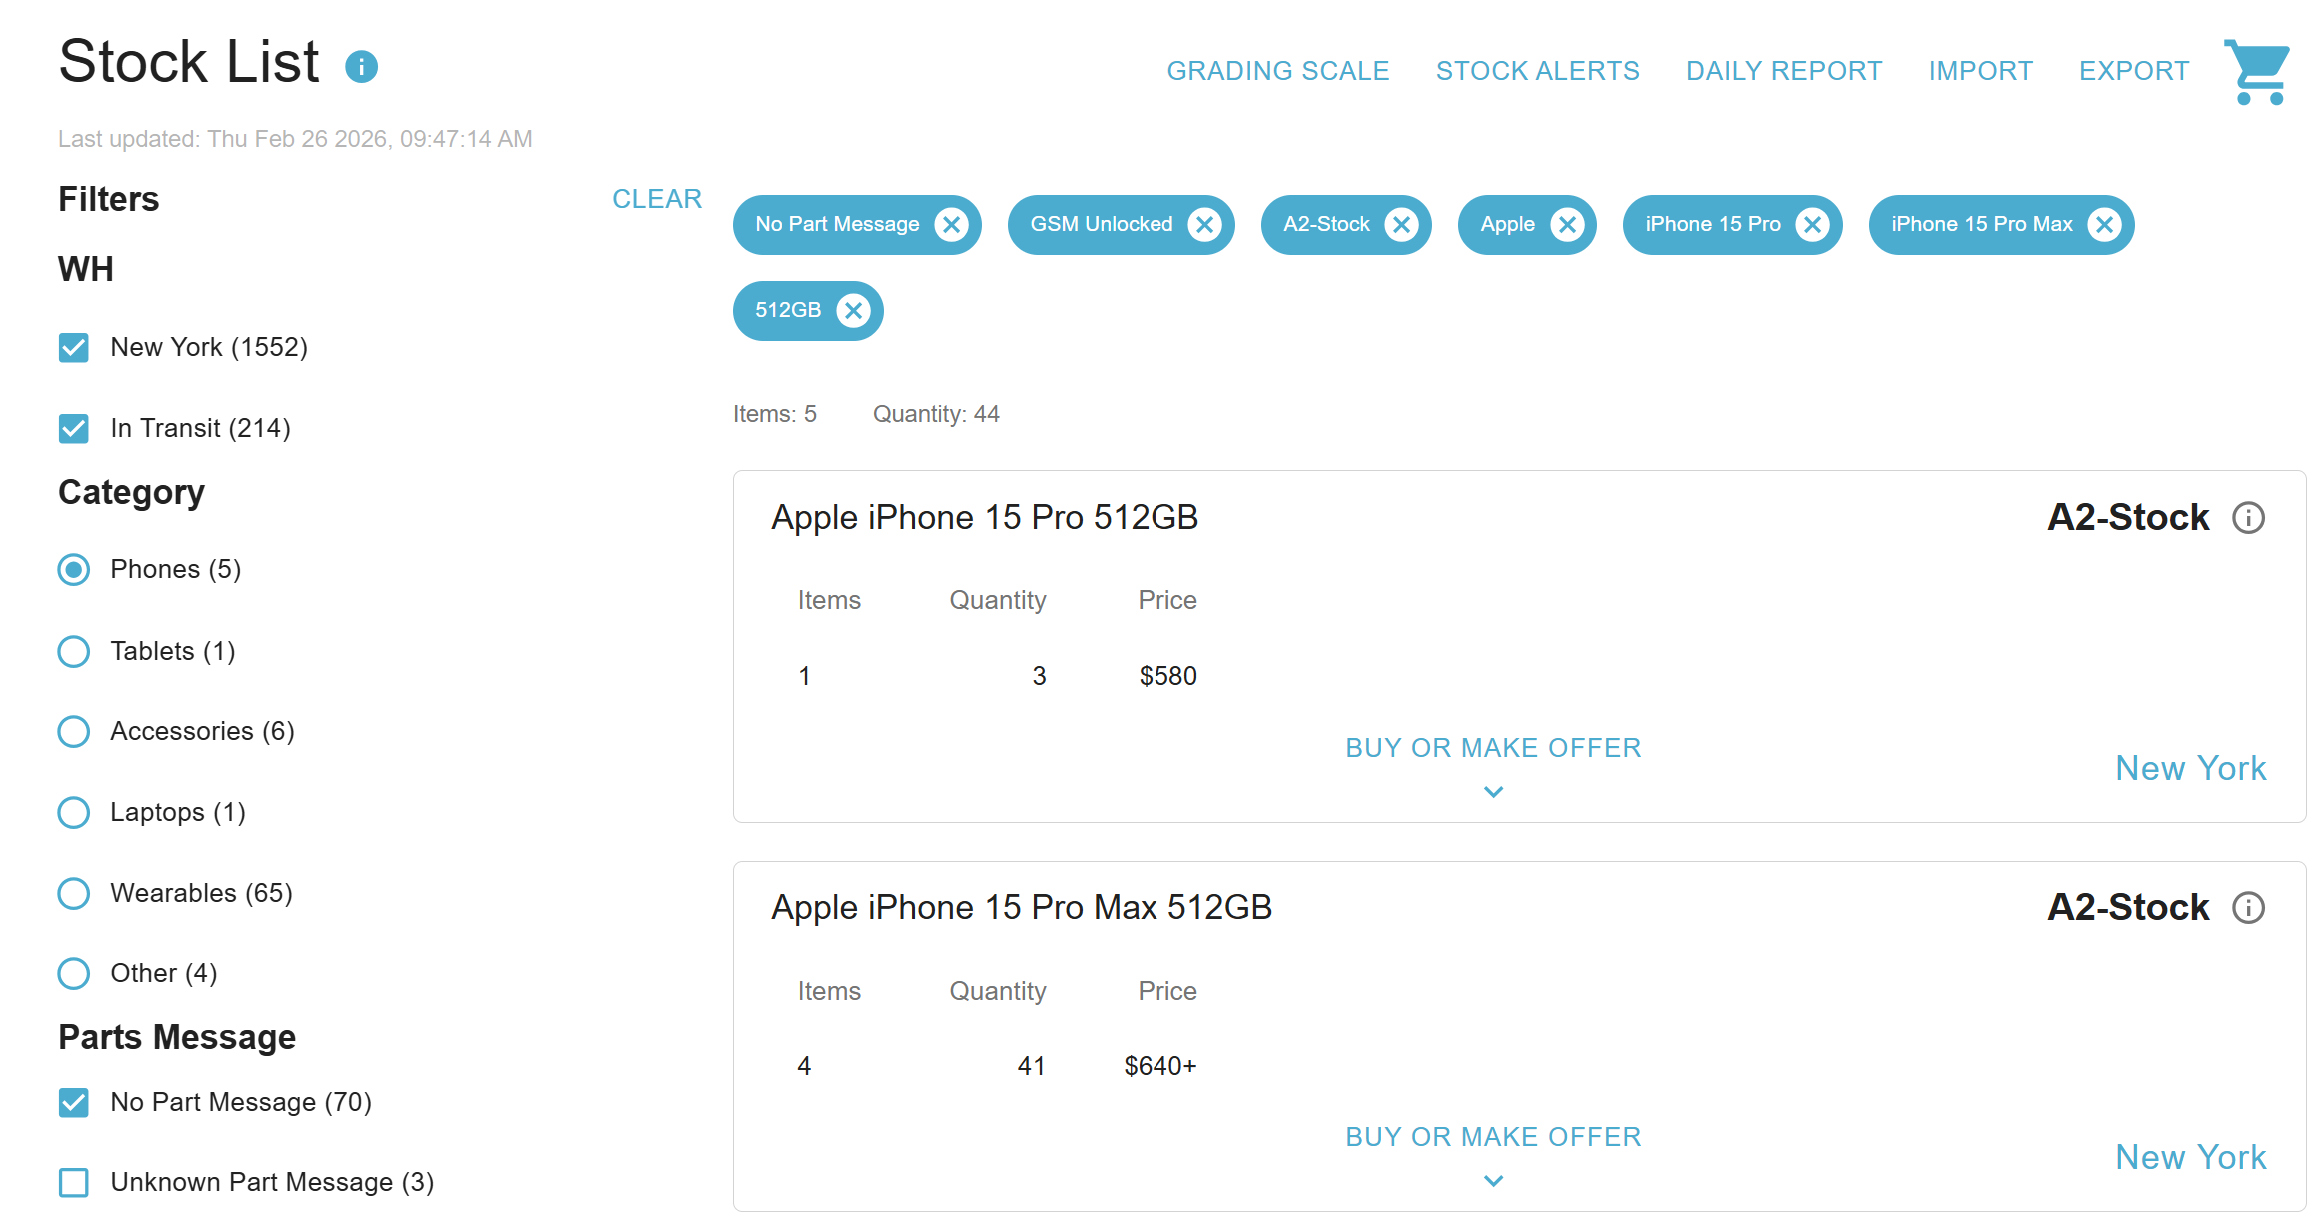Click the Category heading
This screenshot has height=1230, width=2320.
point(131,492)
